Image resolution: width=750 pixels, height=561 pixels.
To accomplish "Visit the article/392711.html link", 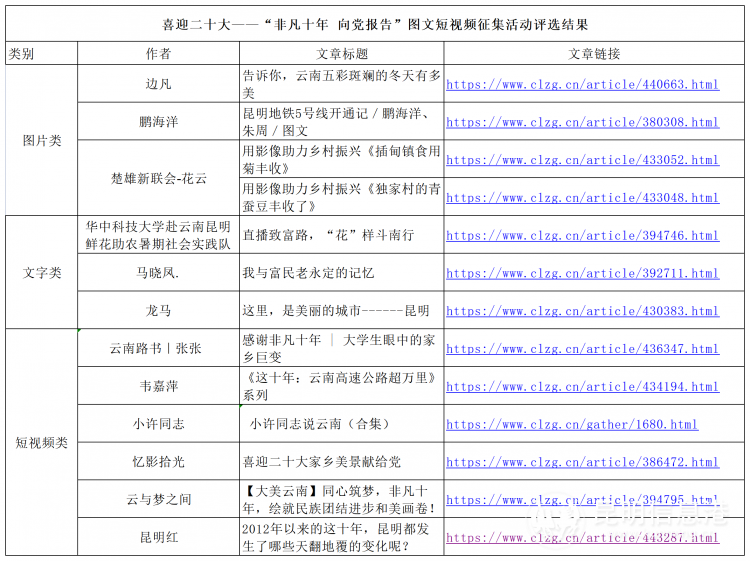I will click(582, 274).
